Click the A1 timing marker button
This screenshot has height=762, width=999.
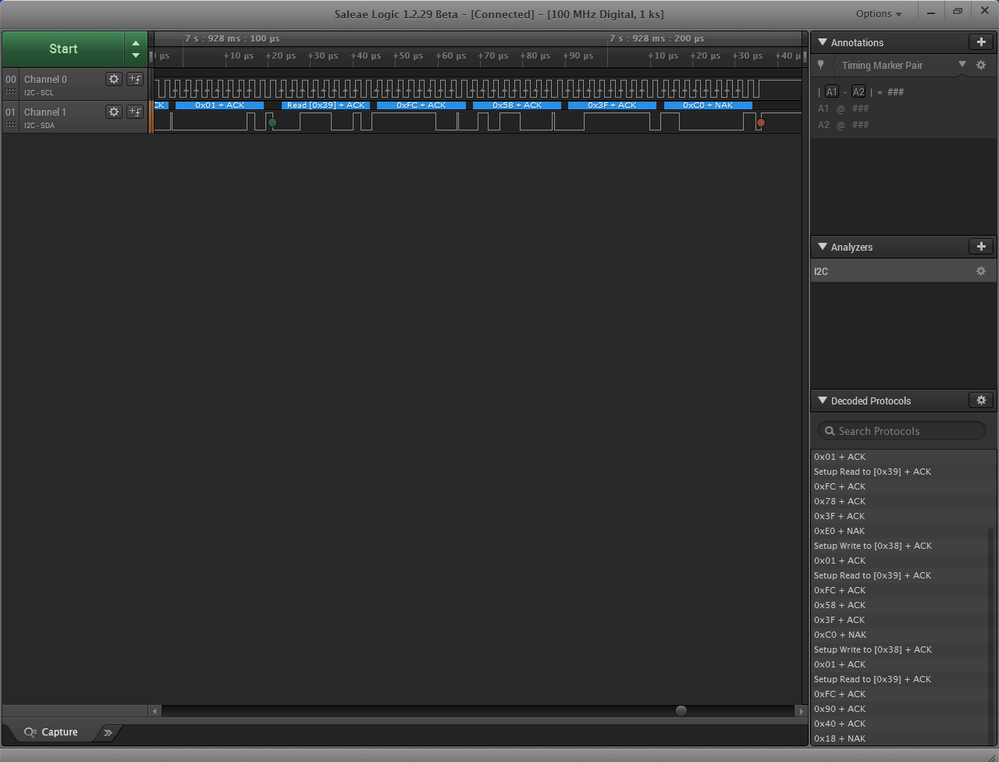[x=831, y=92]
